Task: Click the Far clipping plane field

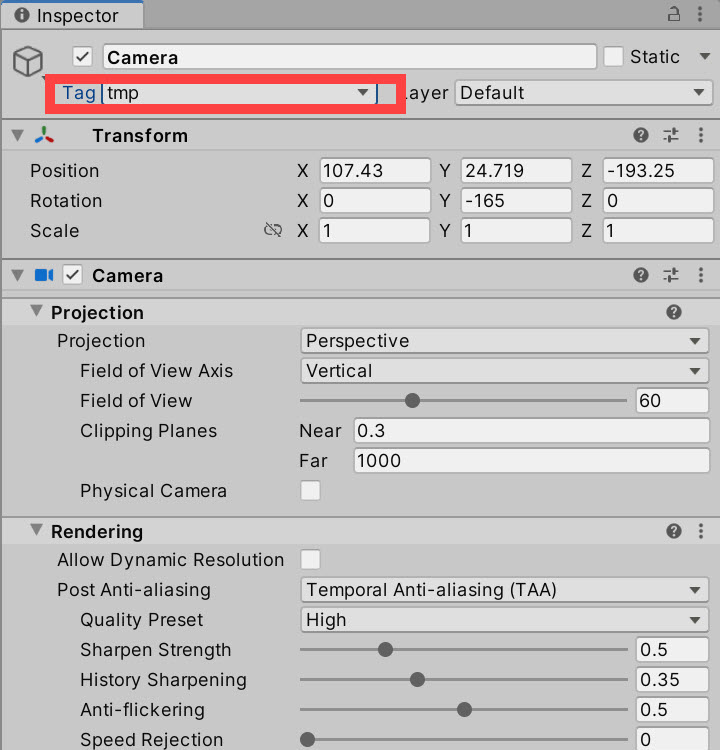Action: pyautogui.click(x=532, y=461)
